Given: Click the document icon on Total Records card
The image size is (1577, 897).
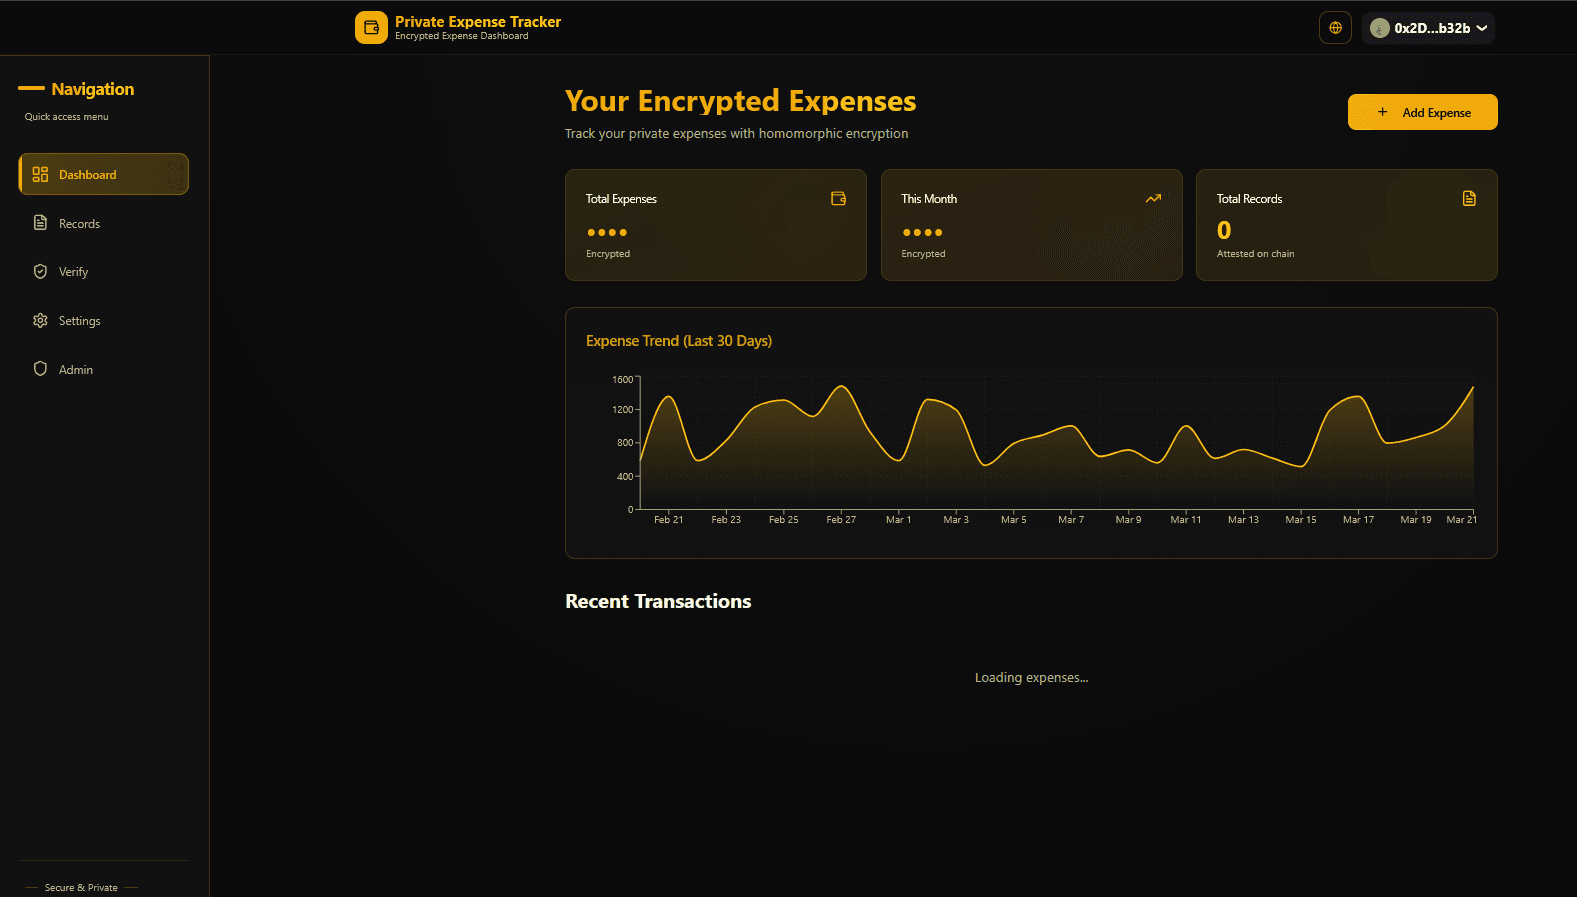Looking at the screenshot, I should [x=1469, y=199].
